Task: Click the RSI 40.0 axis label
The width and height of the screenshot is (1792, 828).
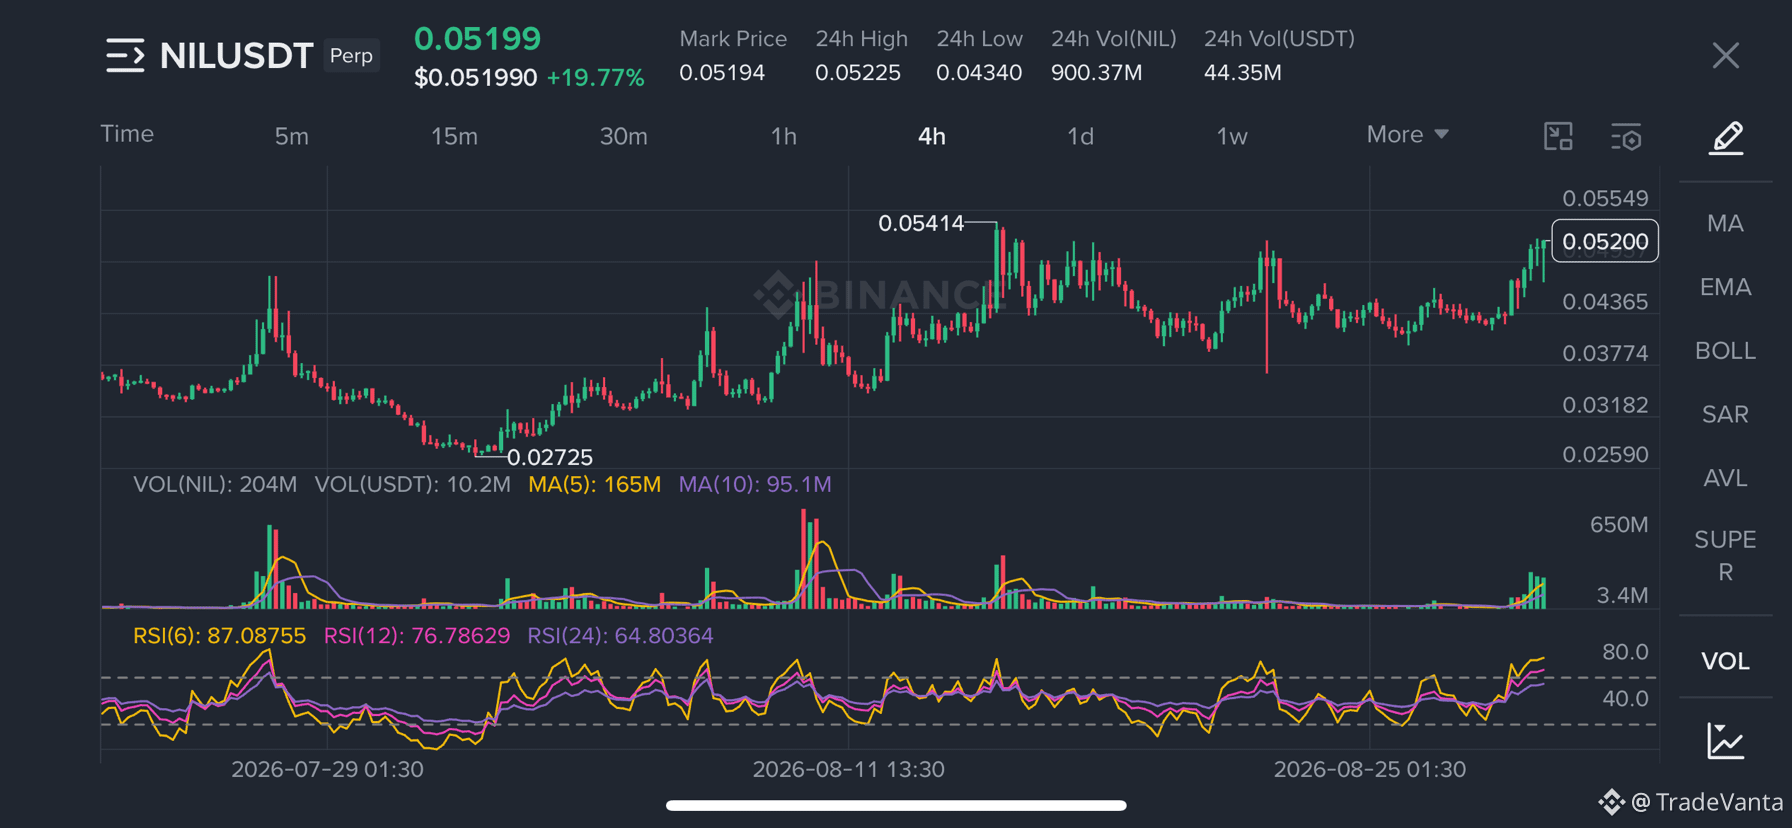Action: pyautogui.click(x=1624, y=698)
